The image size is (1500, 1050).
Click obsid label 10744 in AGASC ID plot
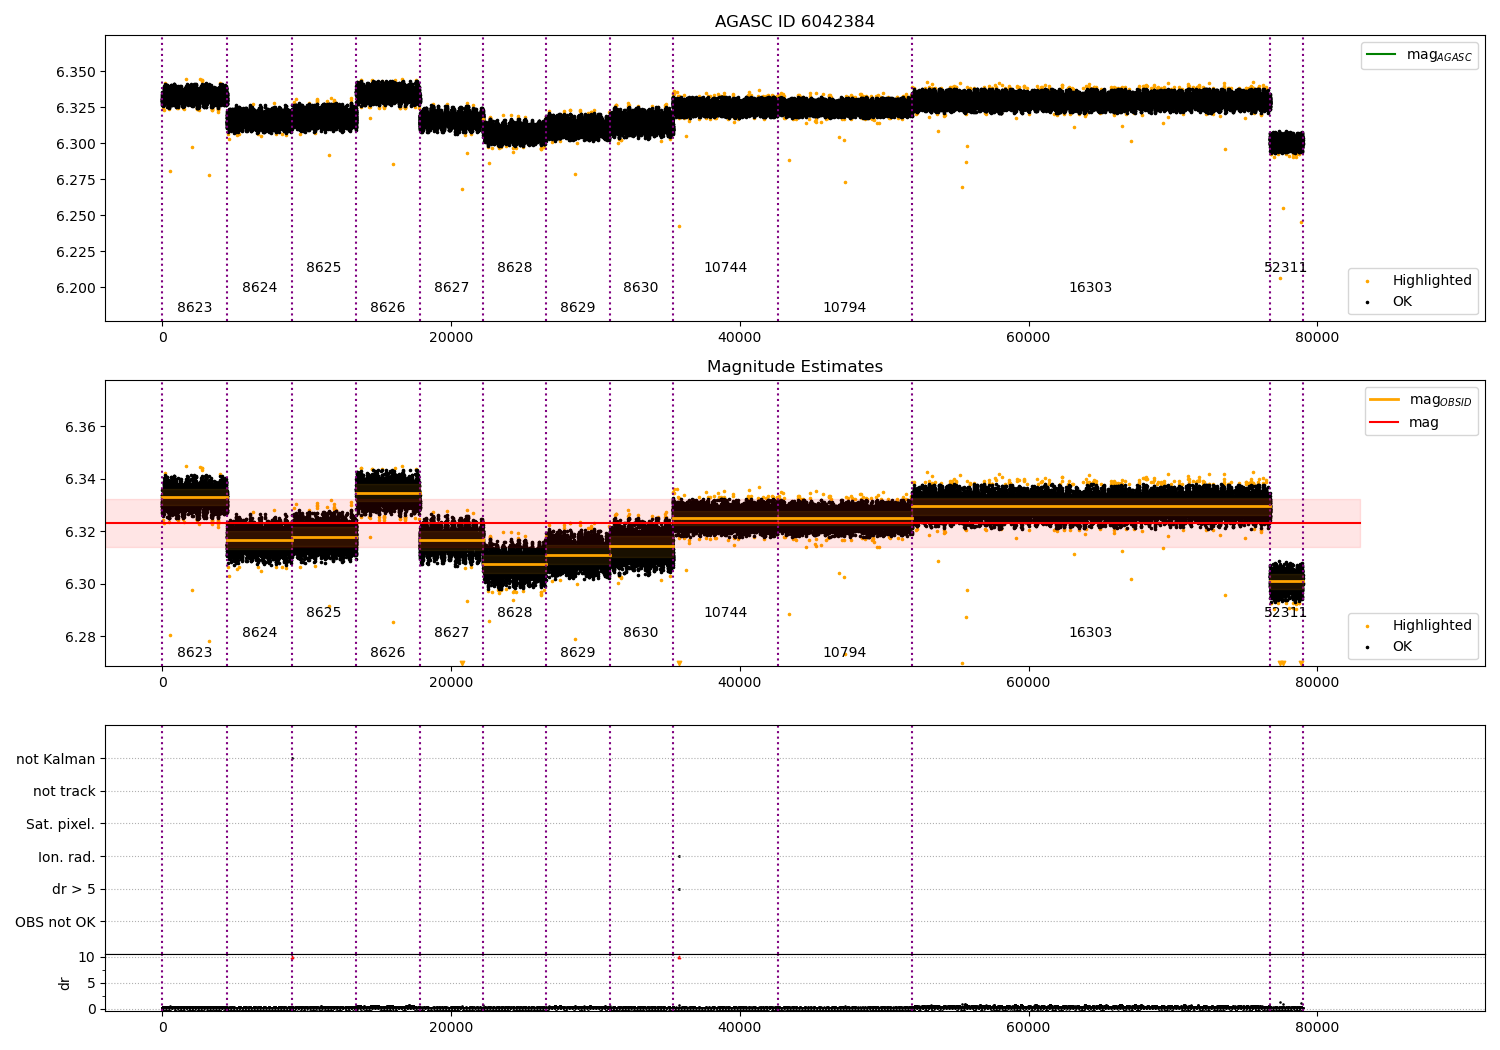point(725,268)
